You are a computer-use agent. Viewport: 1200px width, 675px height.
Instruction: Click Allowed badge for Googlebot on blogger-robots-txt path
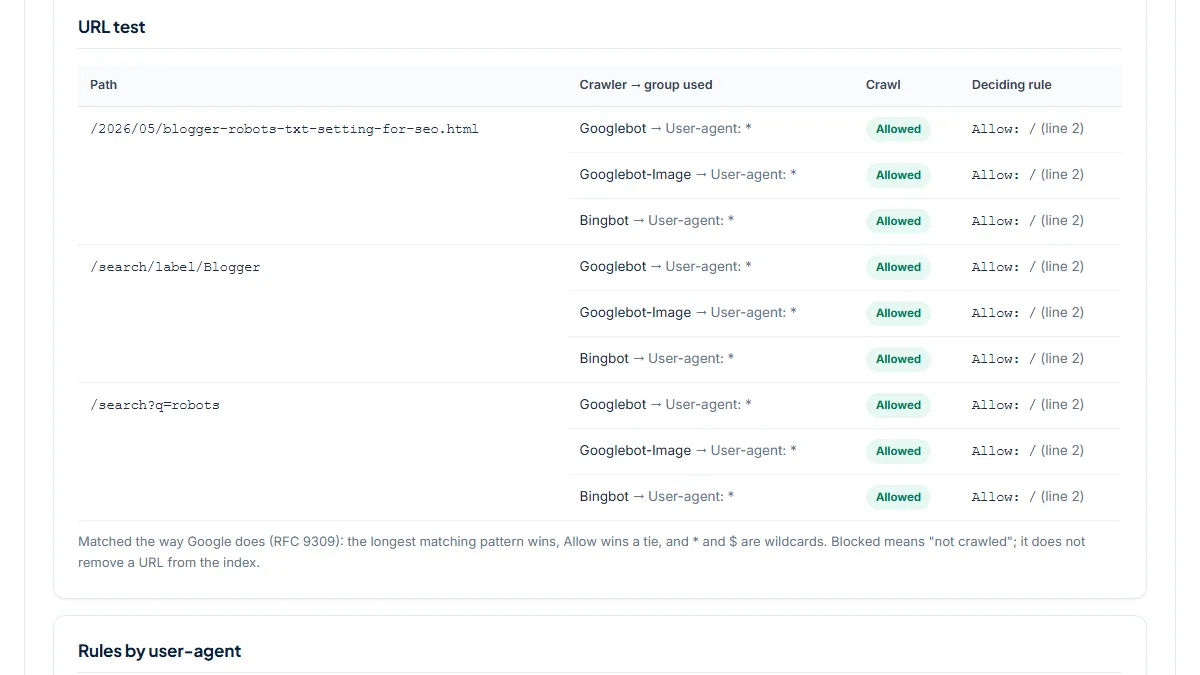(x=898, y=129)
